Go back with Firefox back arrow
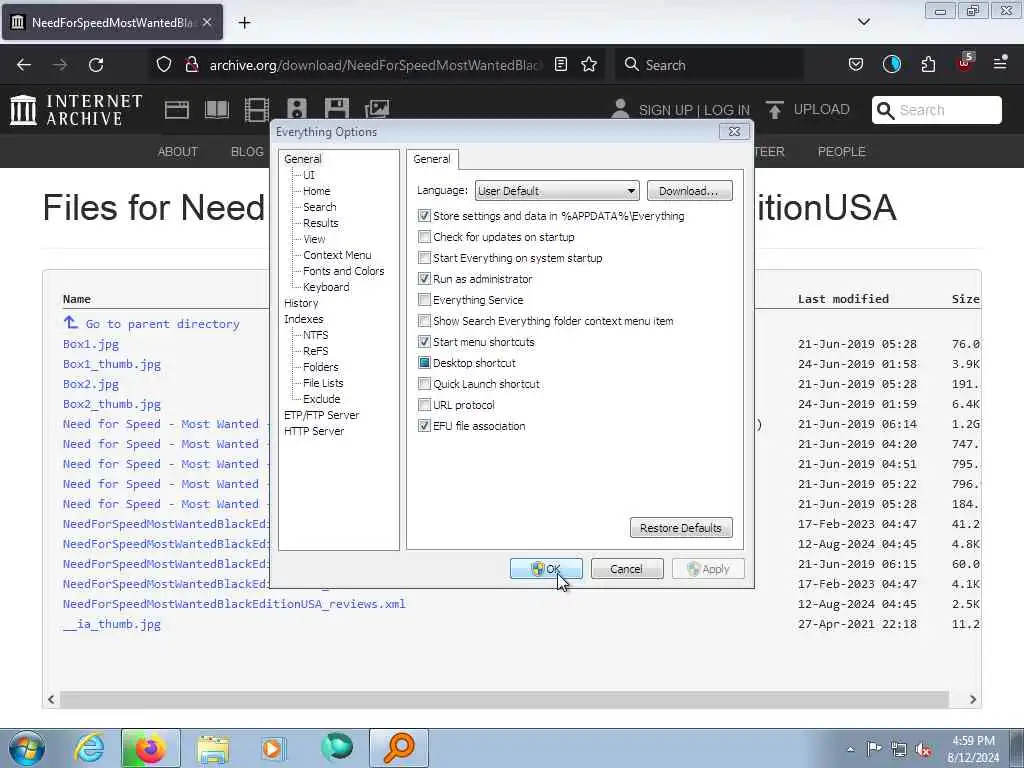 (24, 65)
